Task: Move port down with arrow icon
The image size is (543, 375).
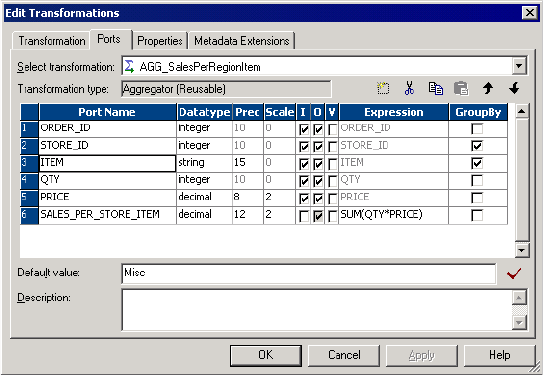Action: click(514, 89)
